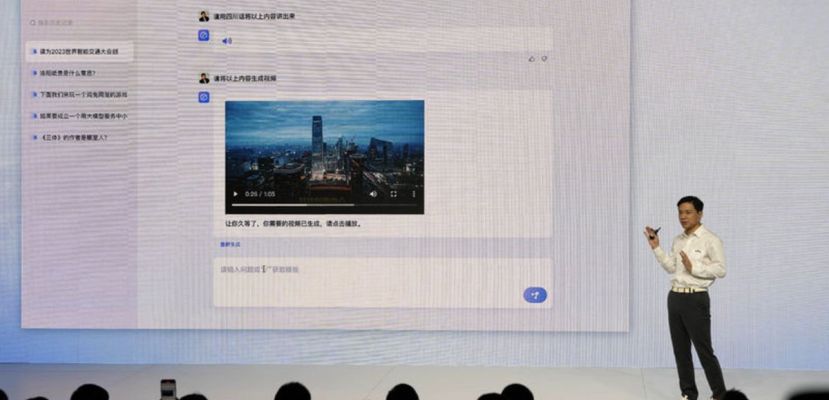Open the video player's three-dot options menu
The image size is (829, 400).
(413, 194)
